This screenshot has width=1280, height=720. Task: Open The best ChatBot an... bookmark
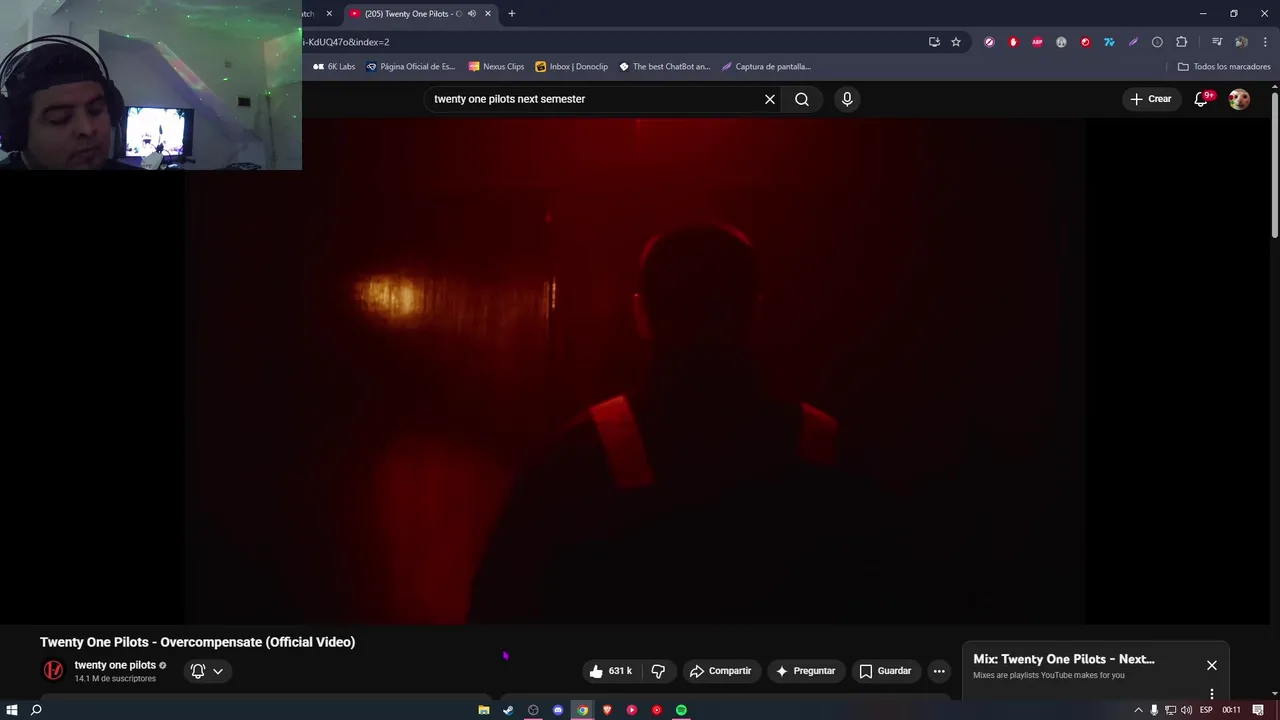tap(664, 67)
